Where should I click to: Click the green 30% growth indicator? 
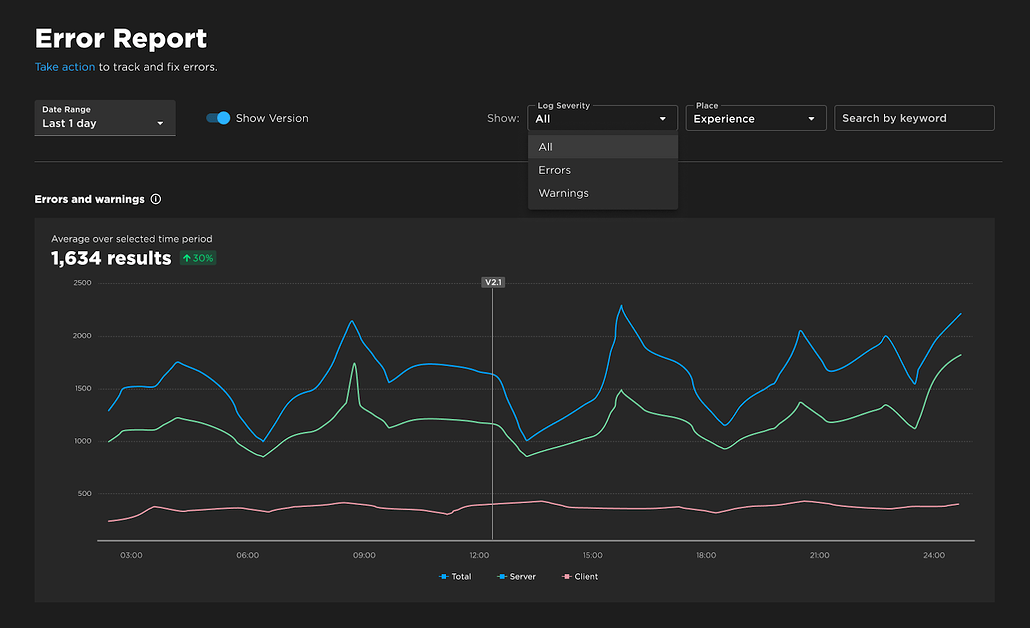pos(196,258)
